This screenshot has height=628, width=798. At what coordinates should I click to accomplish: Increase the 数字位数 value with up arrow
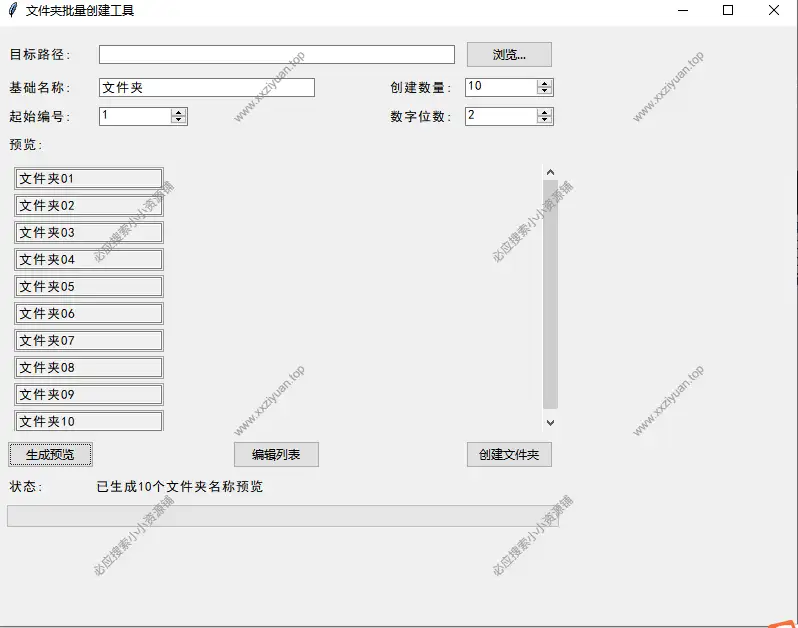pyautogui.click(x=545, y=112)
